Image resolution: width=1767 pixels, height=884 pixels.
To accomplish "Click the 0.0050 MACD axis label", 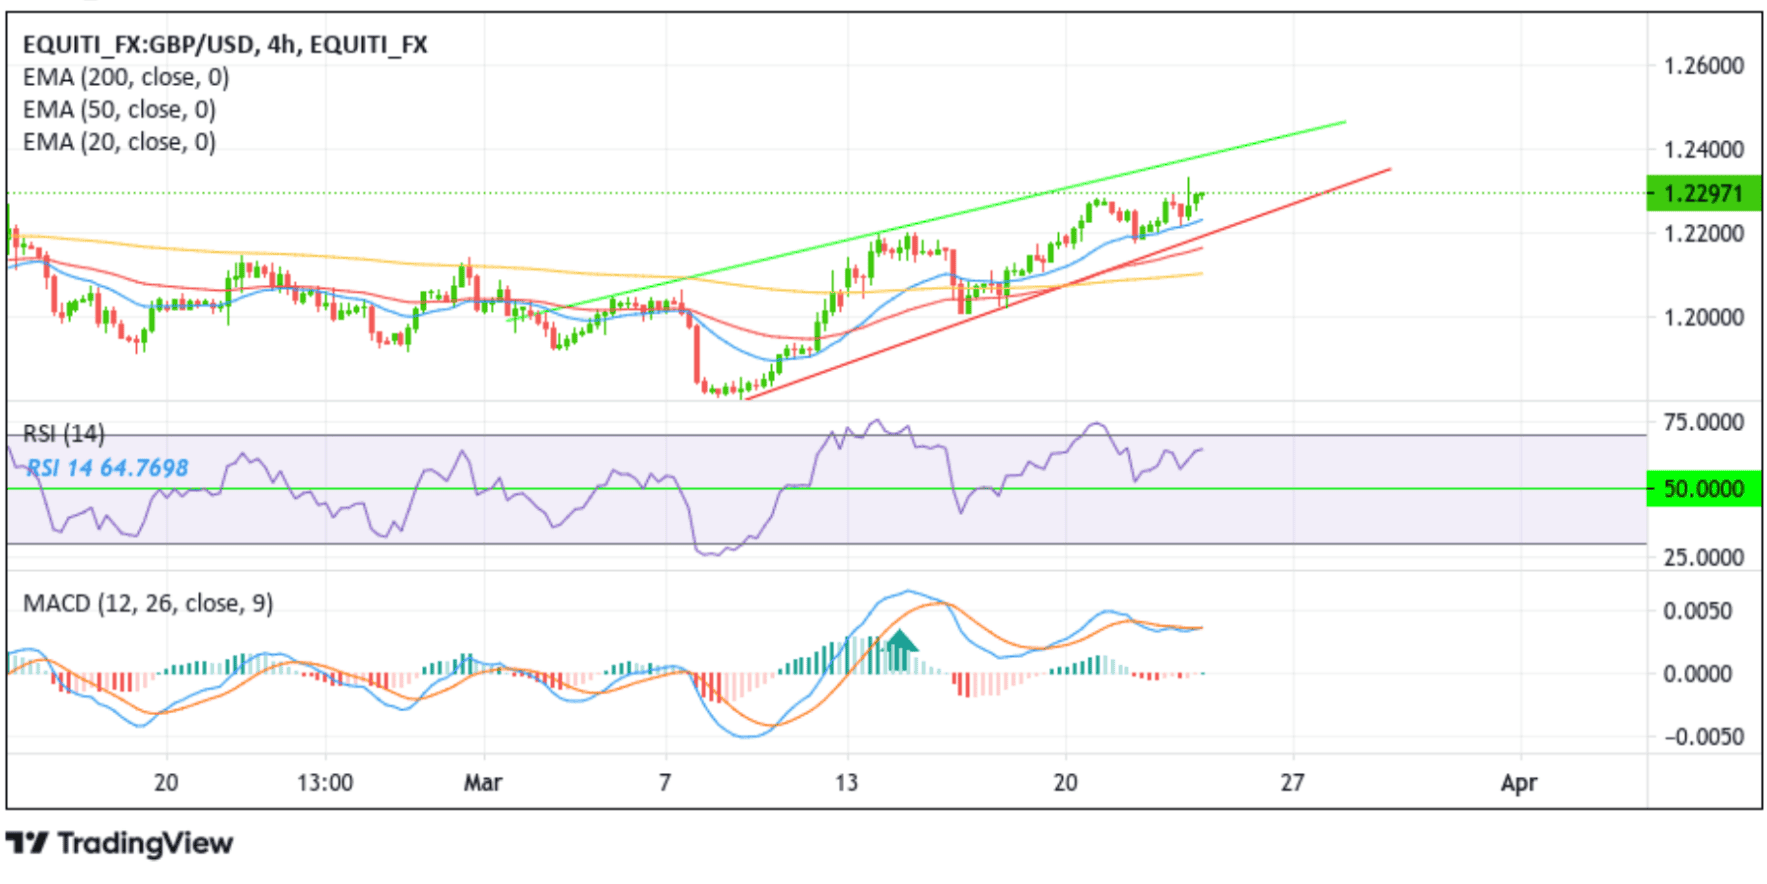I will click(1698, 611).
